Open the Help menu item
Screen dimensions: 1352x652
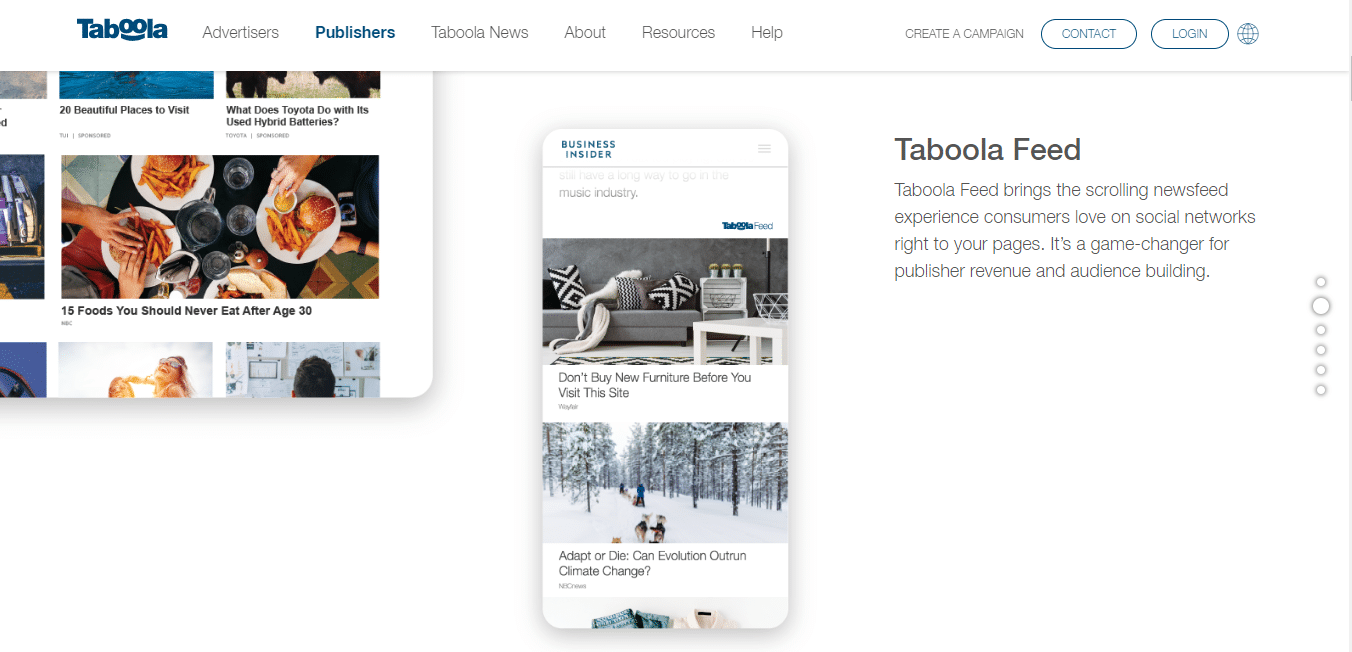[x=767, y=33]
